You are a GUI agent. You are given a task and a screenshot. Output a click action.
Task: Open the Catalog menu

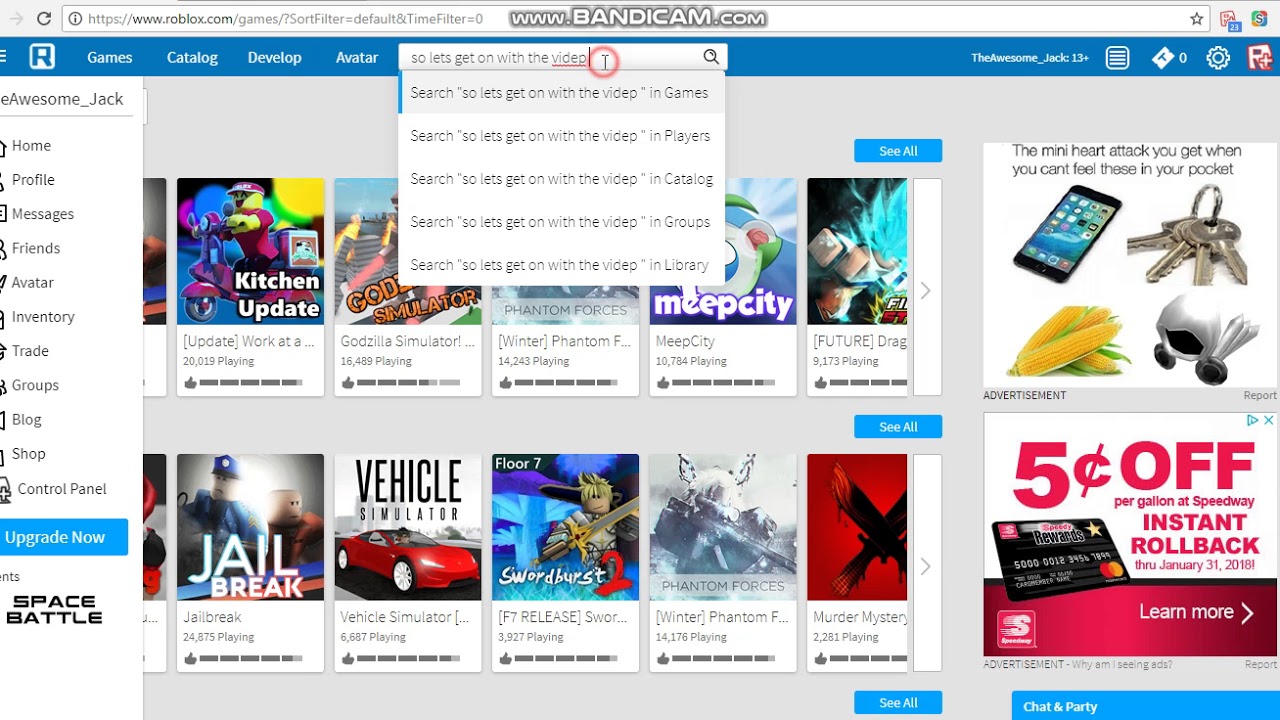(x=192, y=58)
